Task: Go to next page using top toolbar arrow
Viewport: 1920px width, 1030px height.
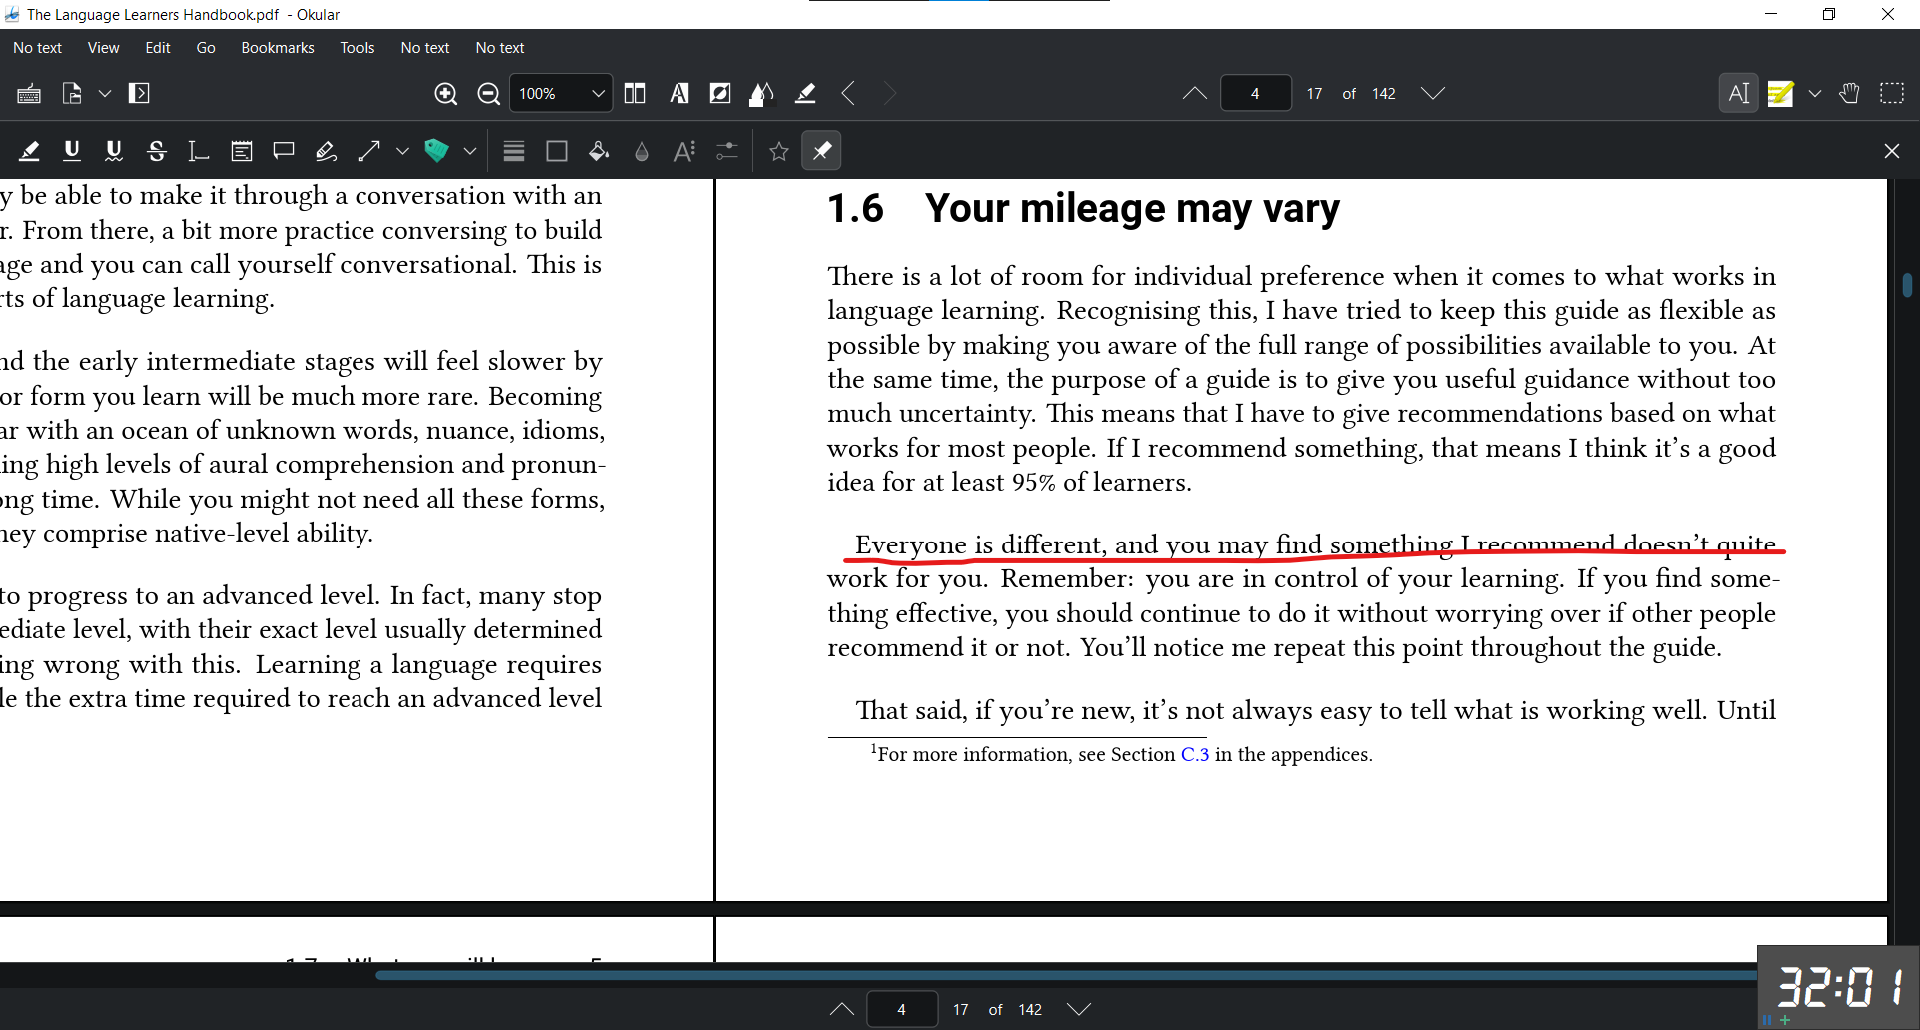Action: (1433, 94)
